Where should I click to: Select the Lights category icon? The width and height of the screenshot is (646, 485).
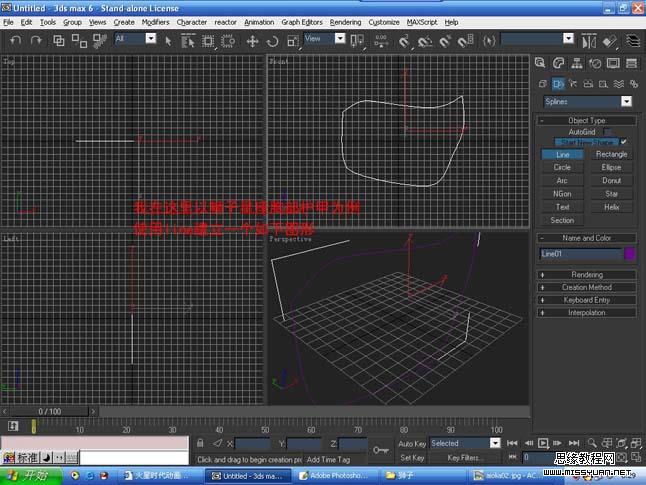point(573,84)
